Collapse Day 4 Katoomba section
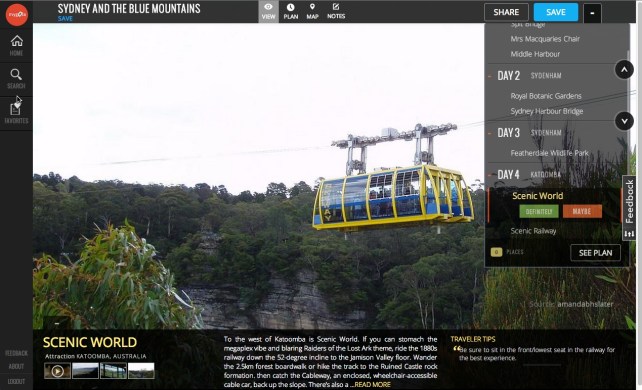Viewport: 642px width, 390px height. tap(490, 175)
